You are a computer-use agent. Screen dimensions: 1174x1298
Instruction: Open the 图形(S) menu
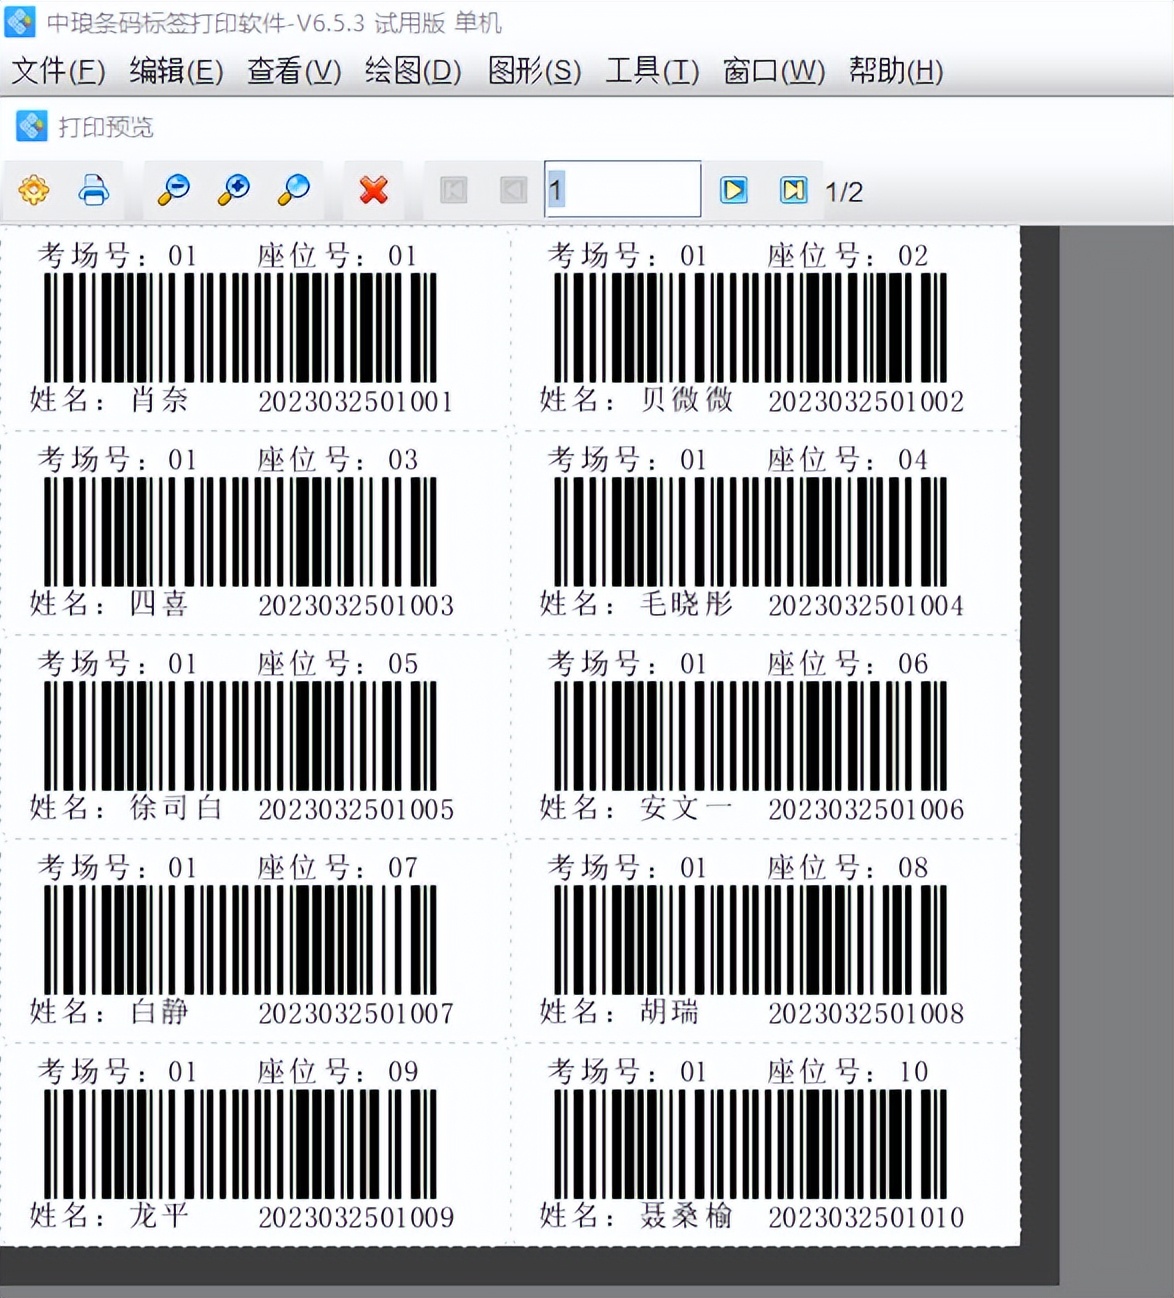pos(534,71)
